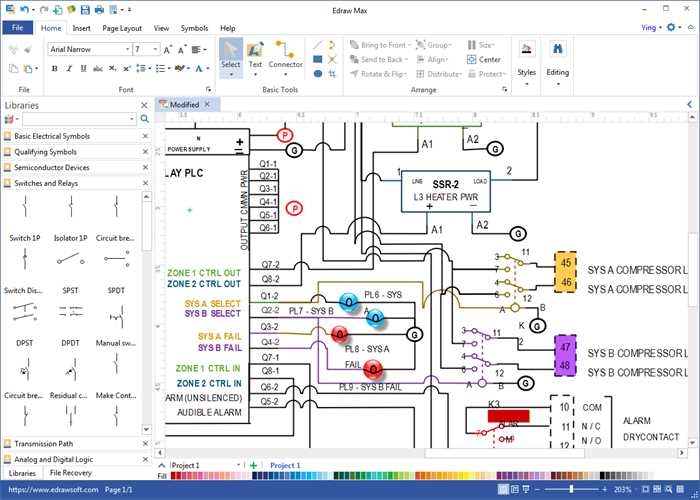Click the library search magnifier icon
The image size is (700, 500).
click(145, 119)
